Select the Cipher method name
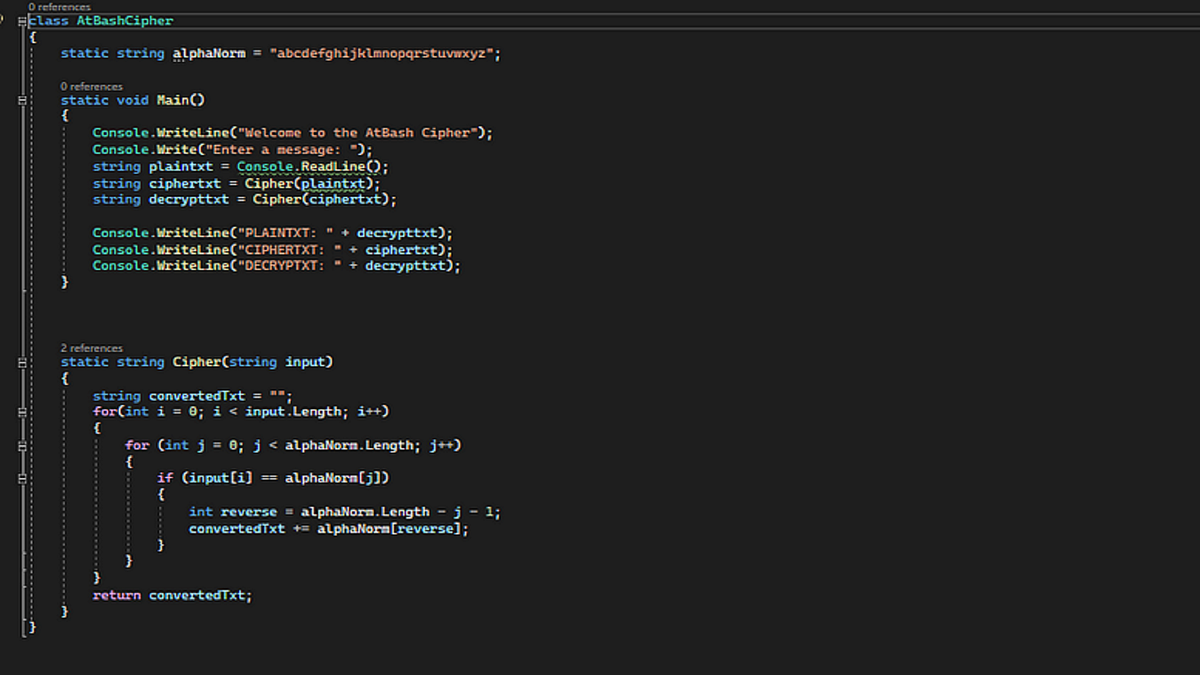The image size is (1200, 675). (197, 361)
